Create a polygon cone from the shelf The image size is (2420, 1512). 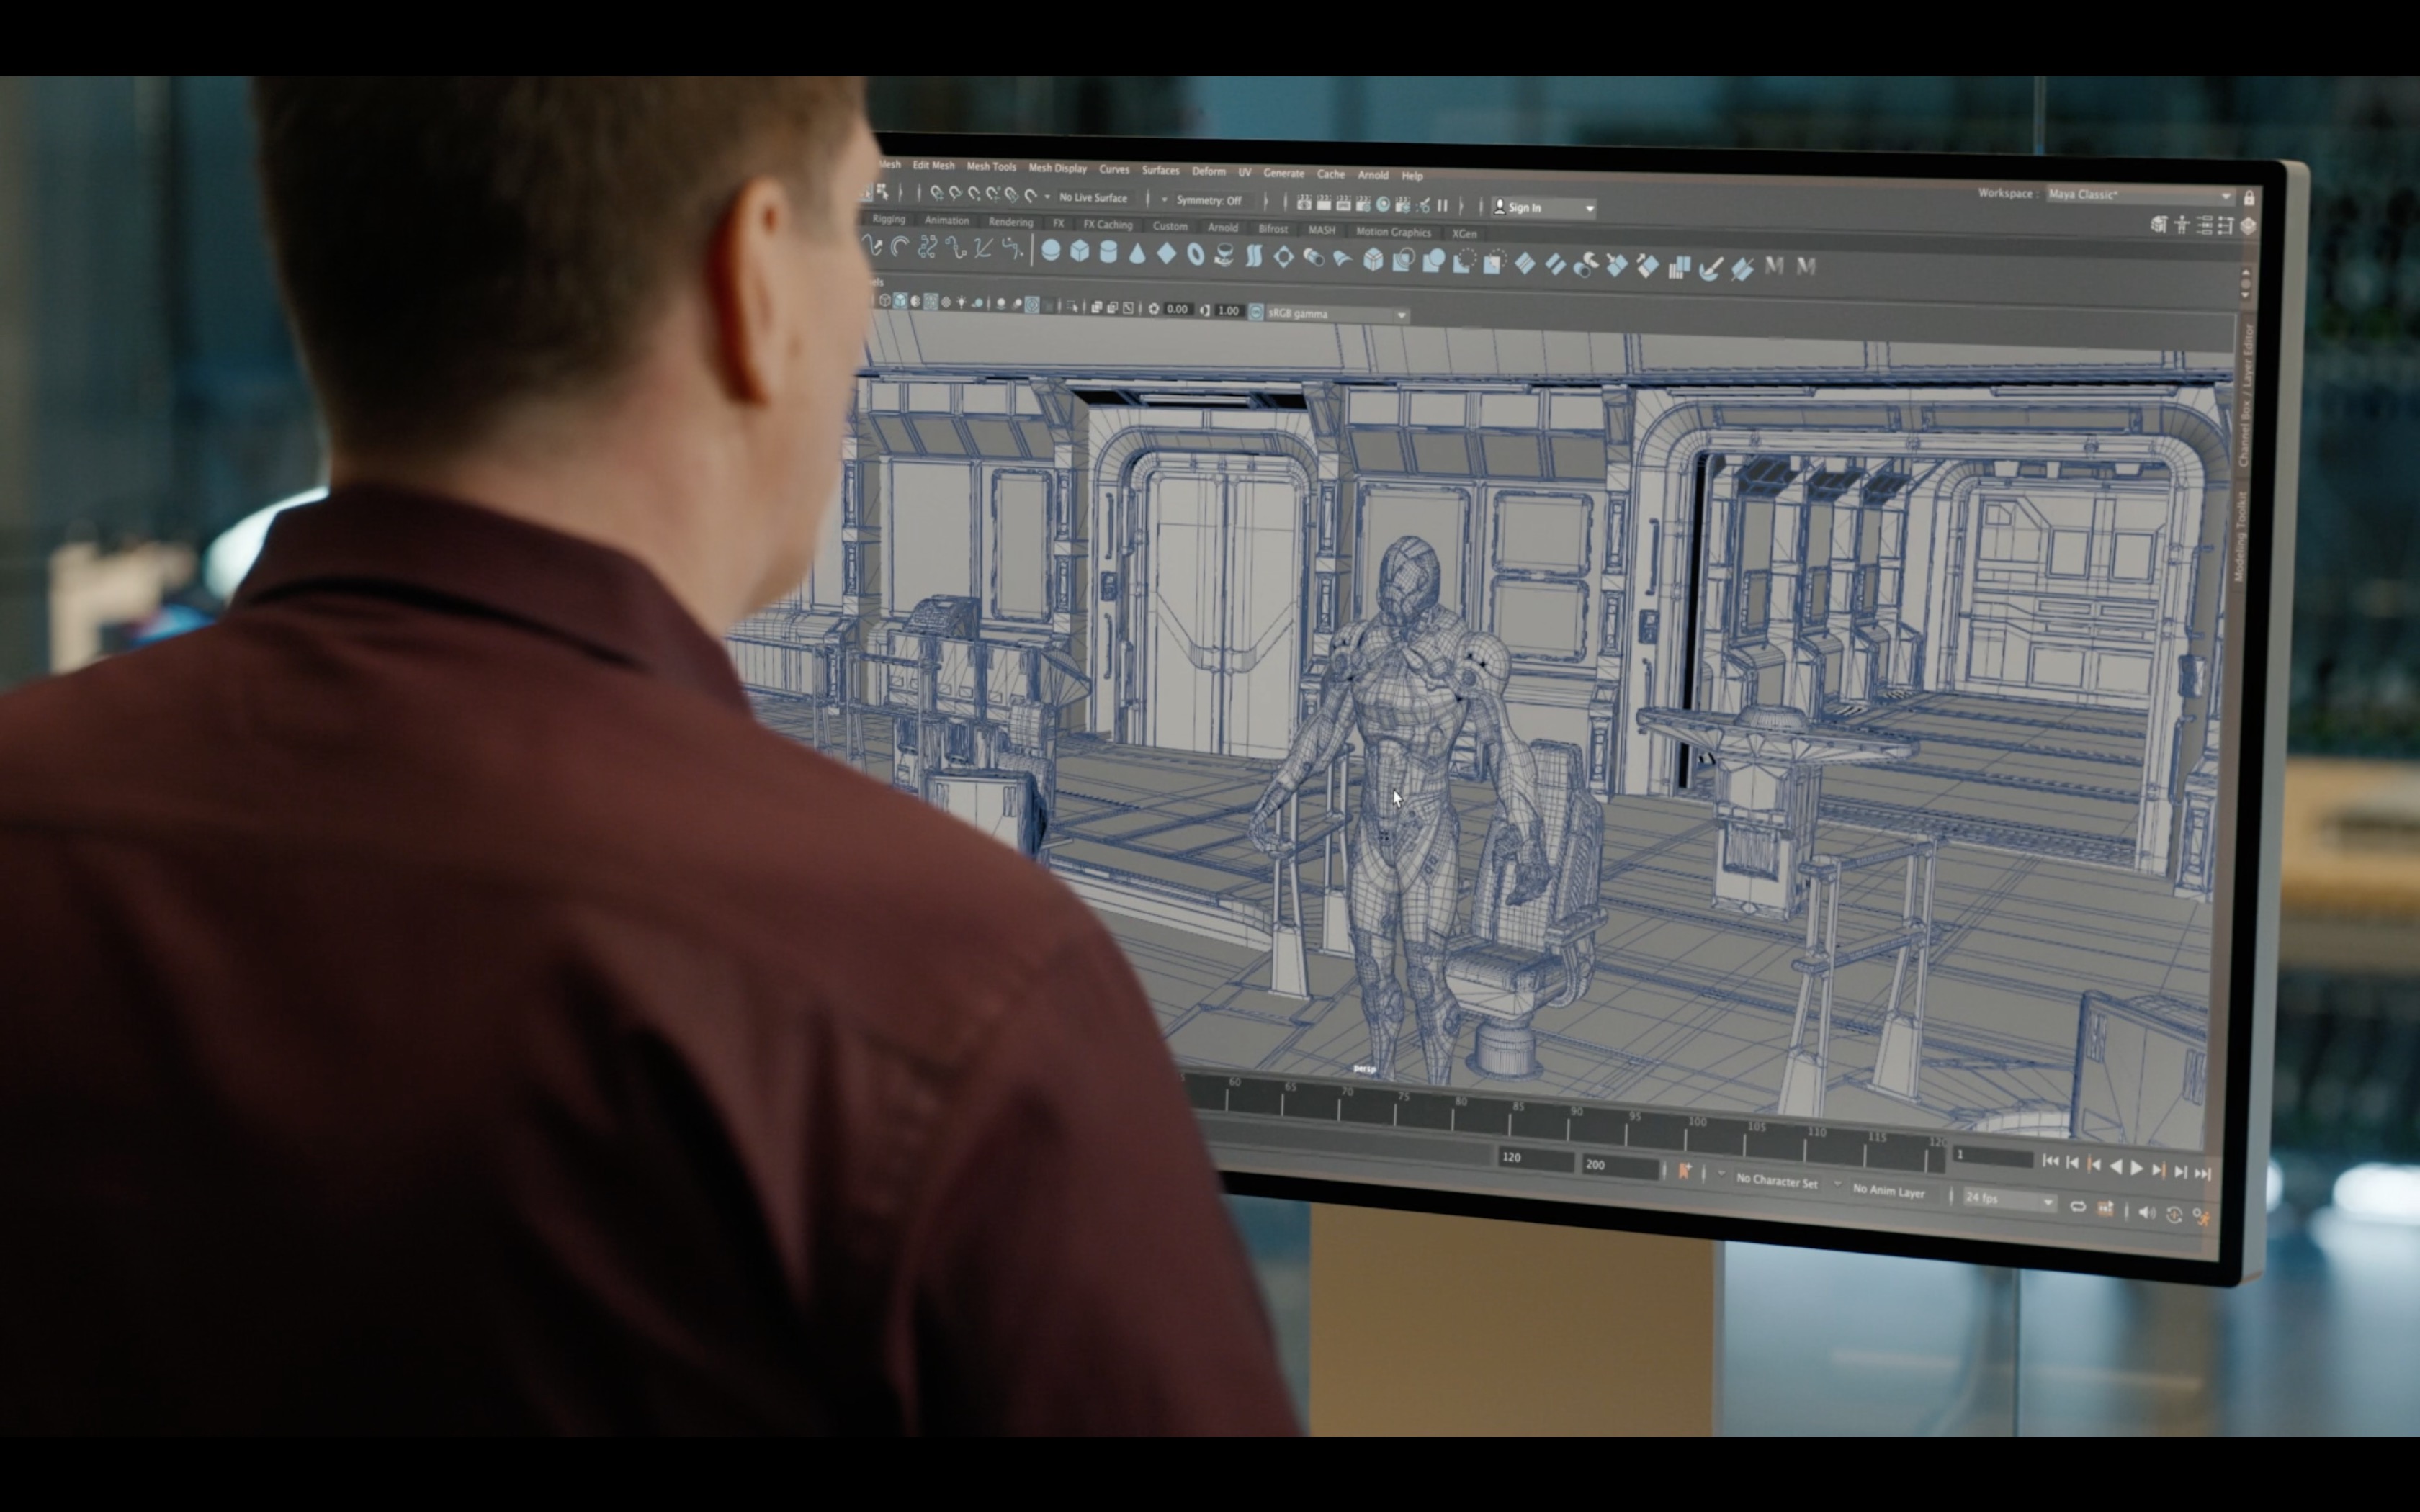pos(1137,254)
